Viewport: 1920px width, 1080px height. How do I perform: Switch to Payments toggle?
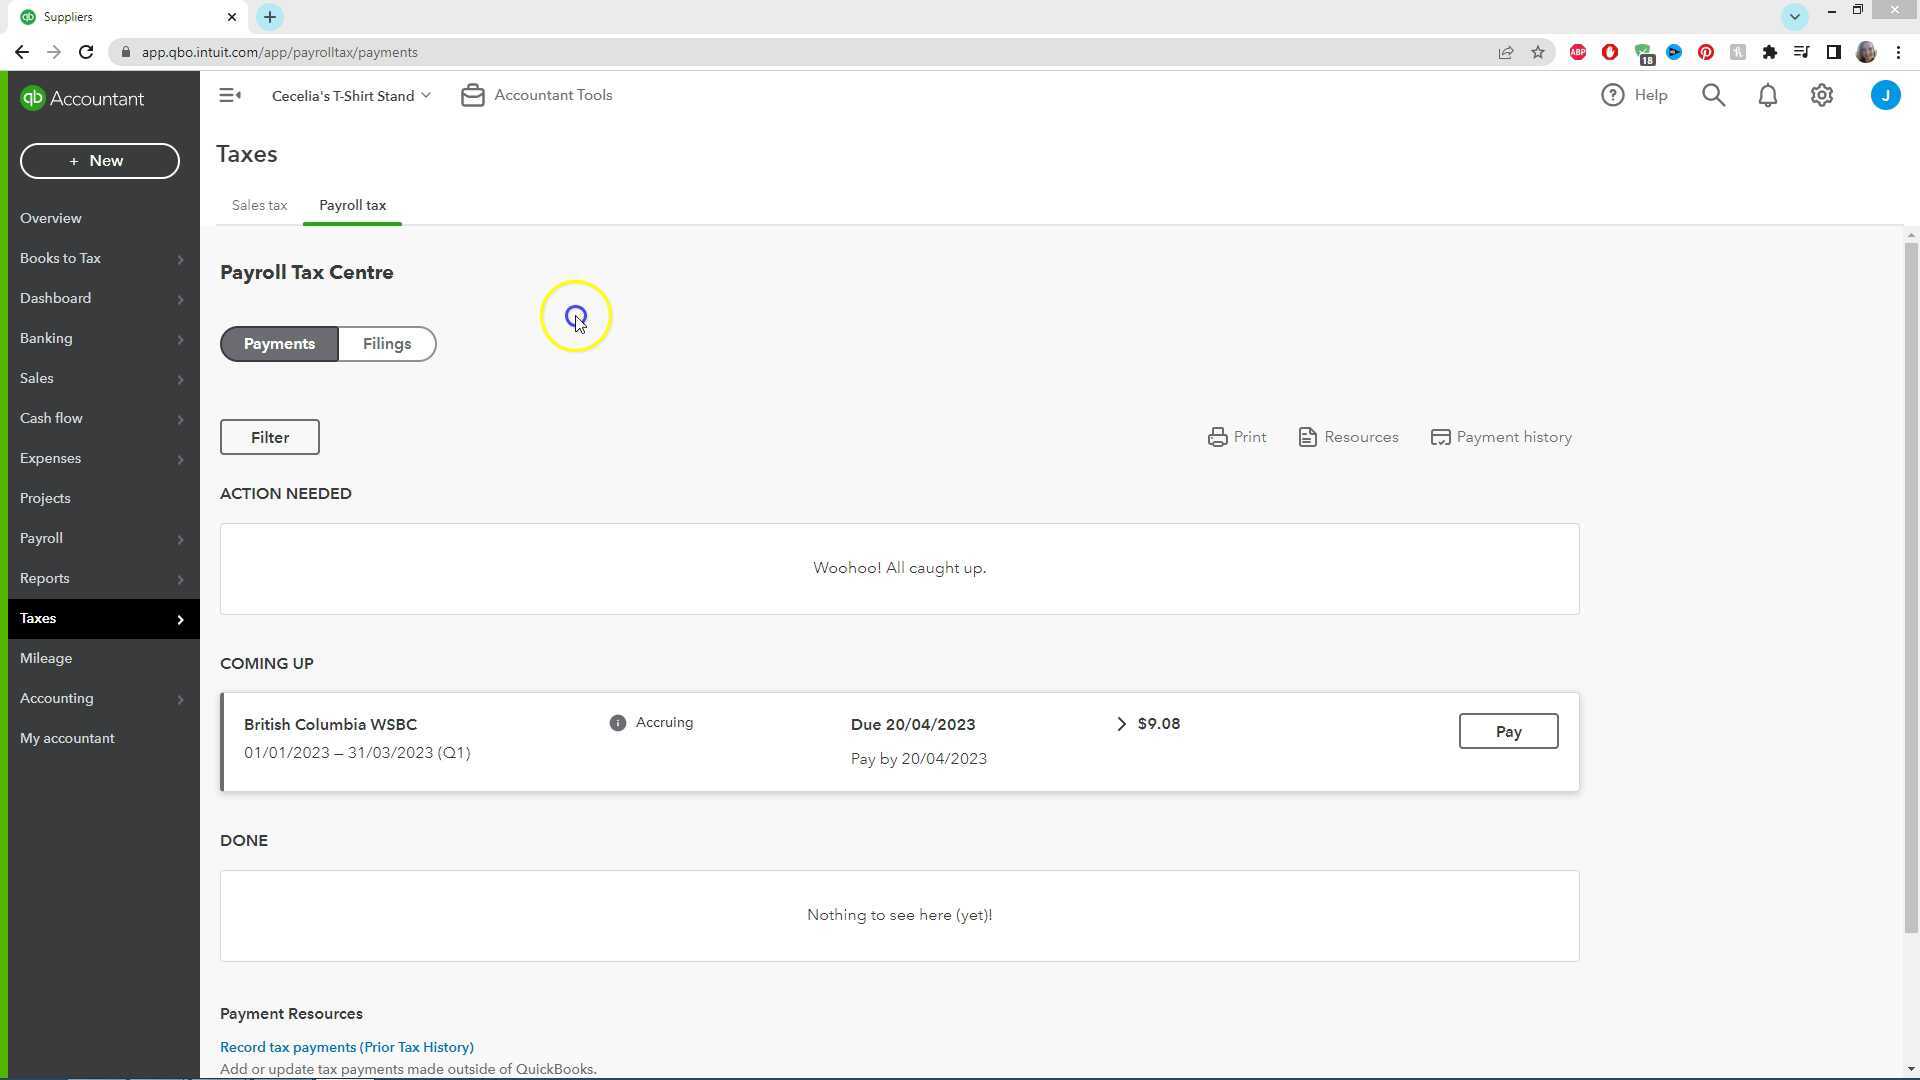[x=279, y=344]
